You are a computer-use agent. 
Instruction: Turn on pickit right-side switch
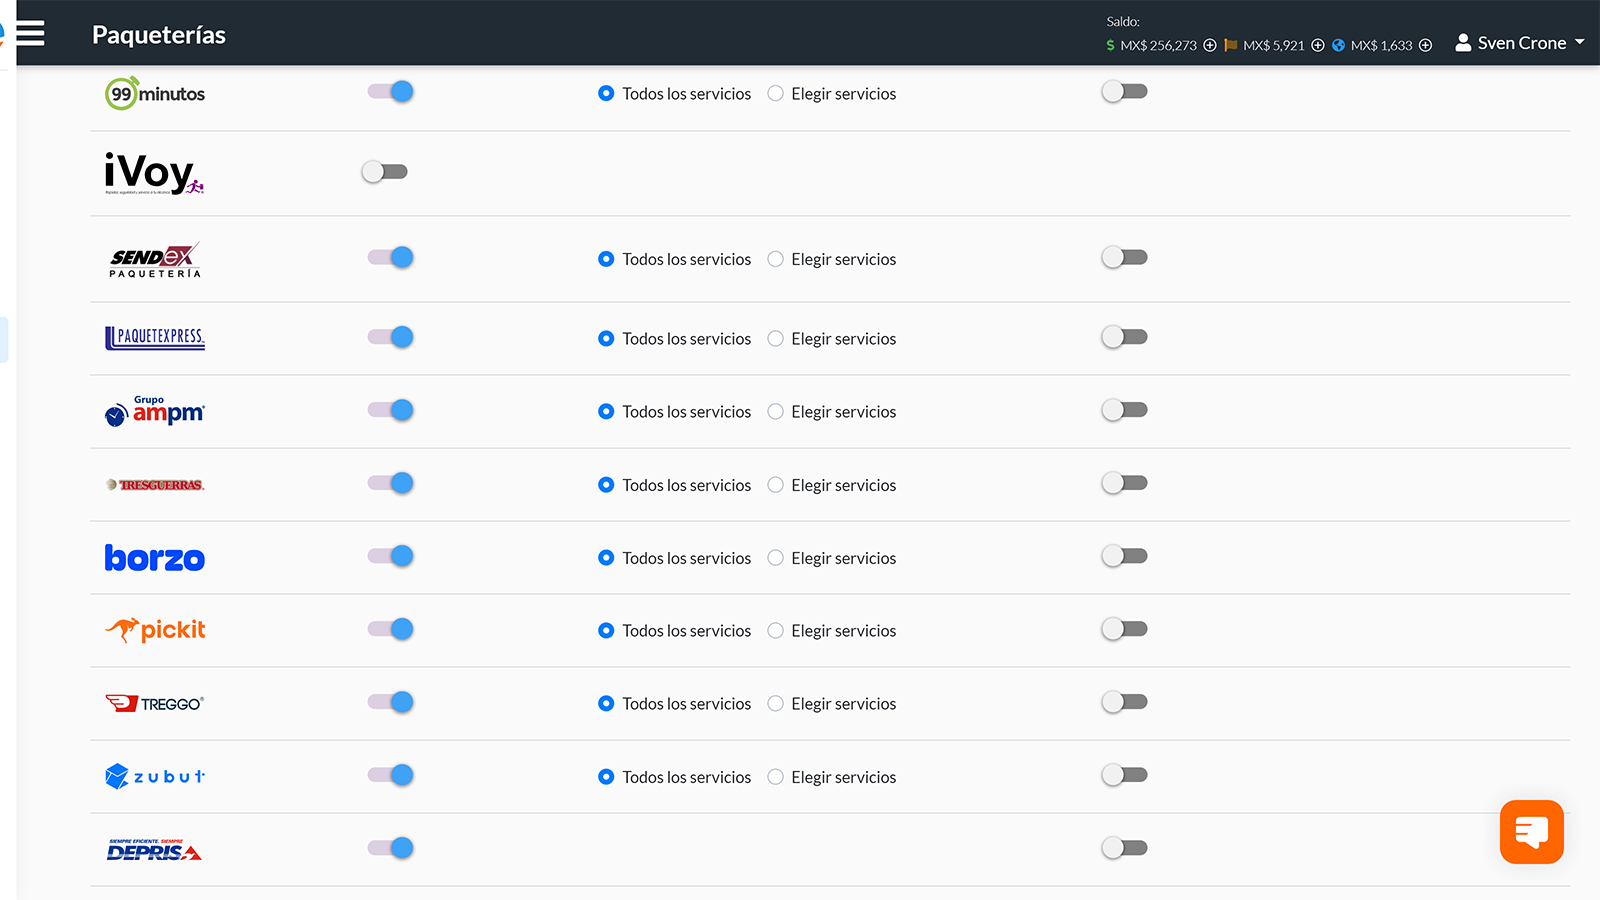1125,630
